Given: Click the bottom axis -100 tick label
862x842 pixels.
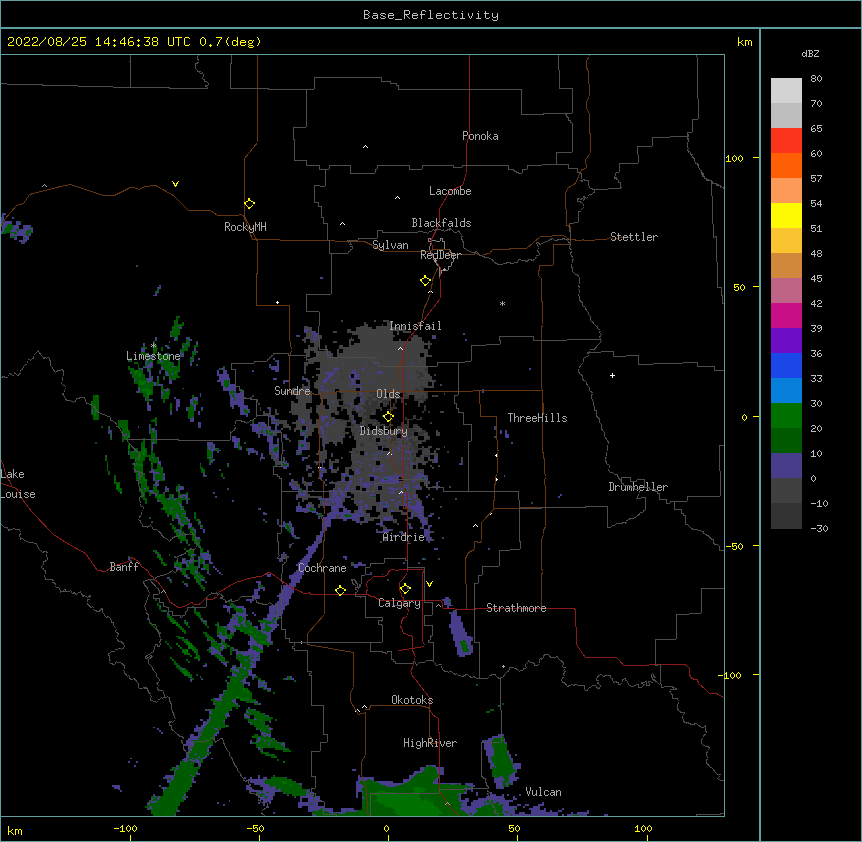Looking at the screenshot, I should tap(125, 828).
